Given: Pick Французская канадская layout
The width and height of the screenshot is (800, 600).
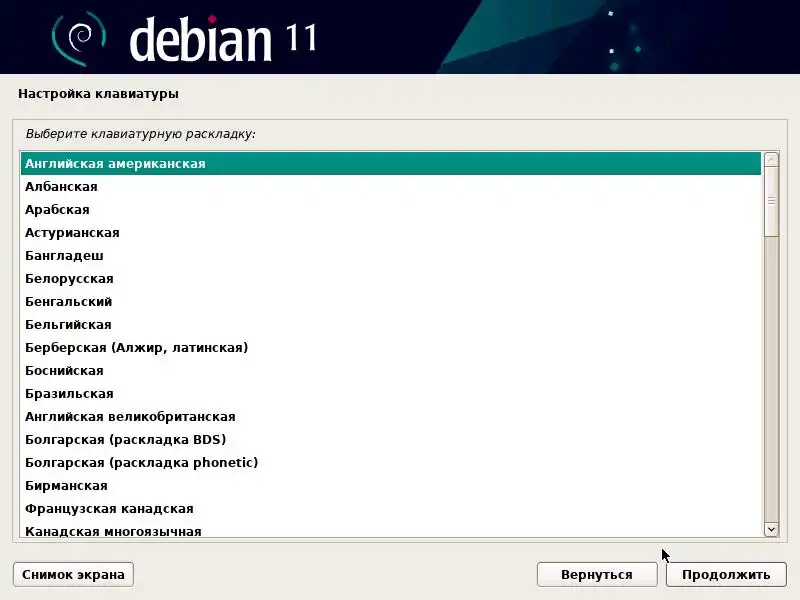Looking at the screenshot, I should [x=391, y=508].
